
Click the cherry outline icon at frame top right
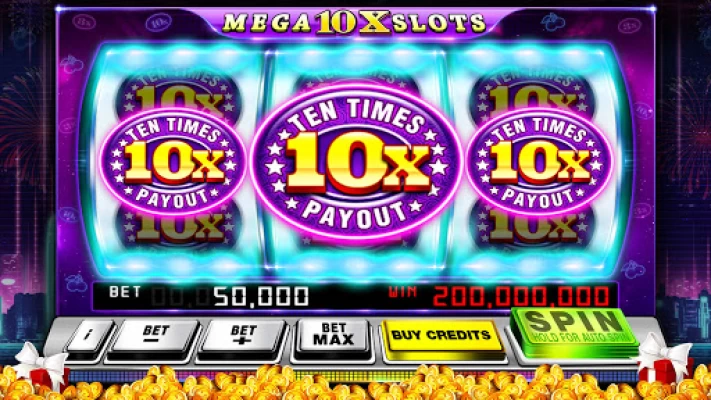point(551,21)
